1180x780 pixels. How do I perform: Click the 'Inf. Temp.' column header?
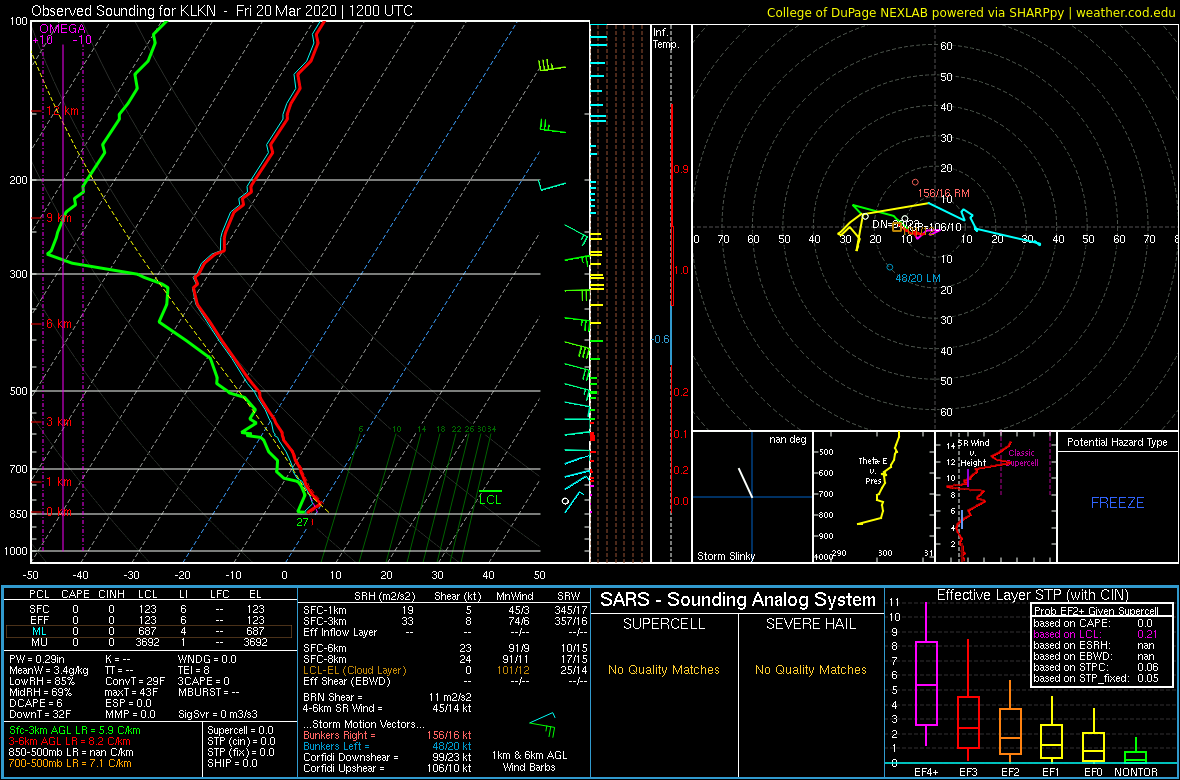tap(666, 38)
